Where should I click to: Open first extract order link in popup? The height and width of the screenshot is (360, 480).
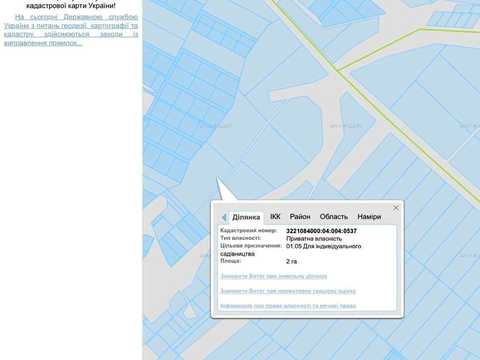pyautogui.click(x=274, y=276)
